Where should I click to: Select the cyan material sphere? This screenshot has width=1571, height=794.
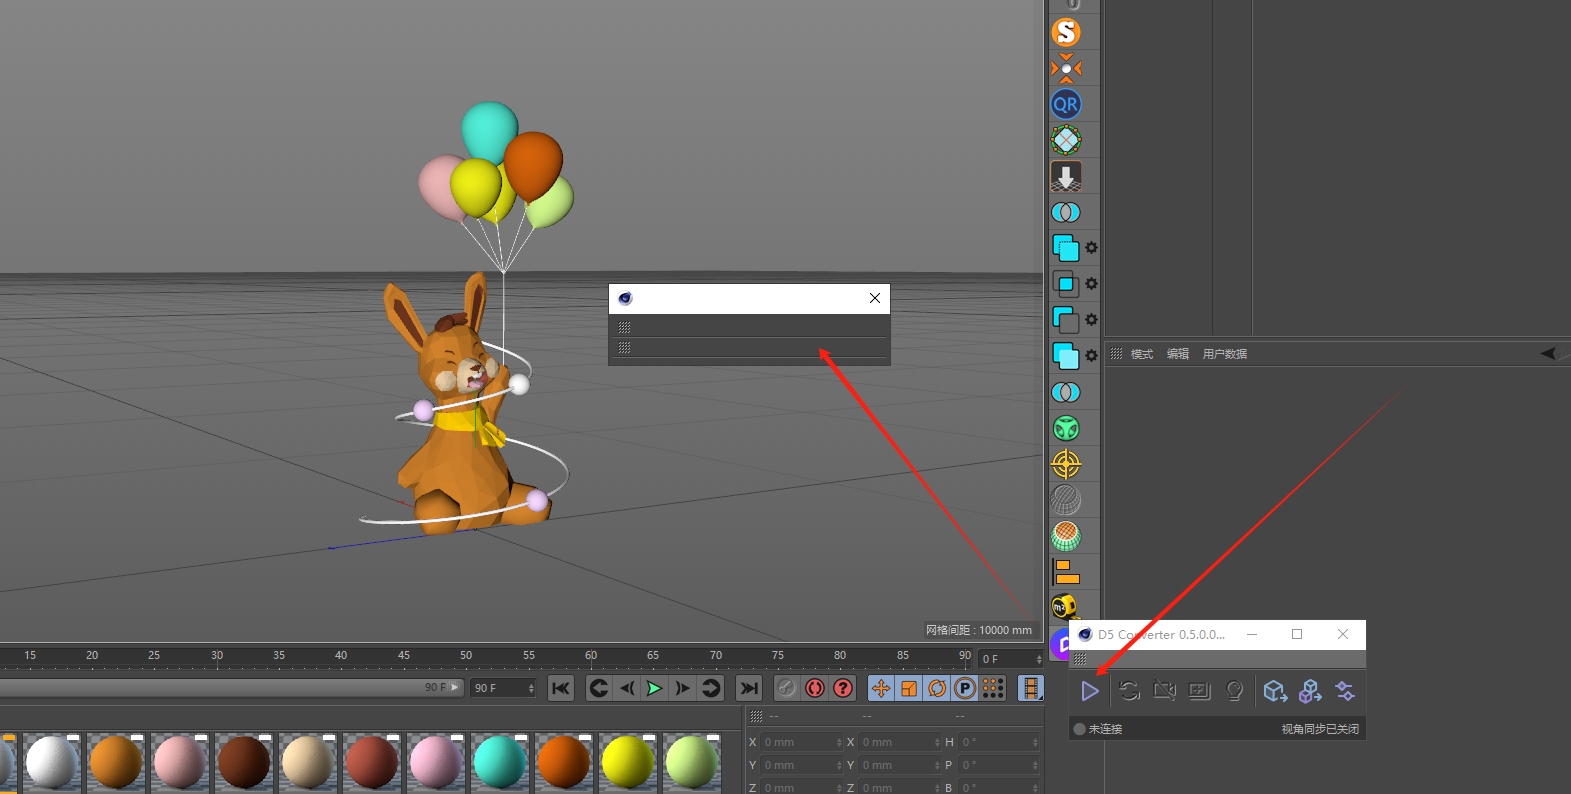point(500,762)
